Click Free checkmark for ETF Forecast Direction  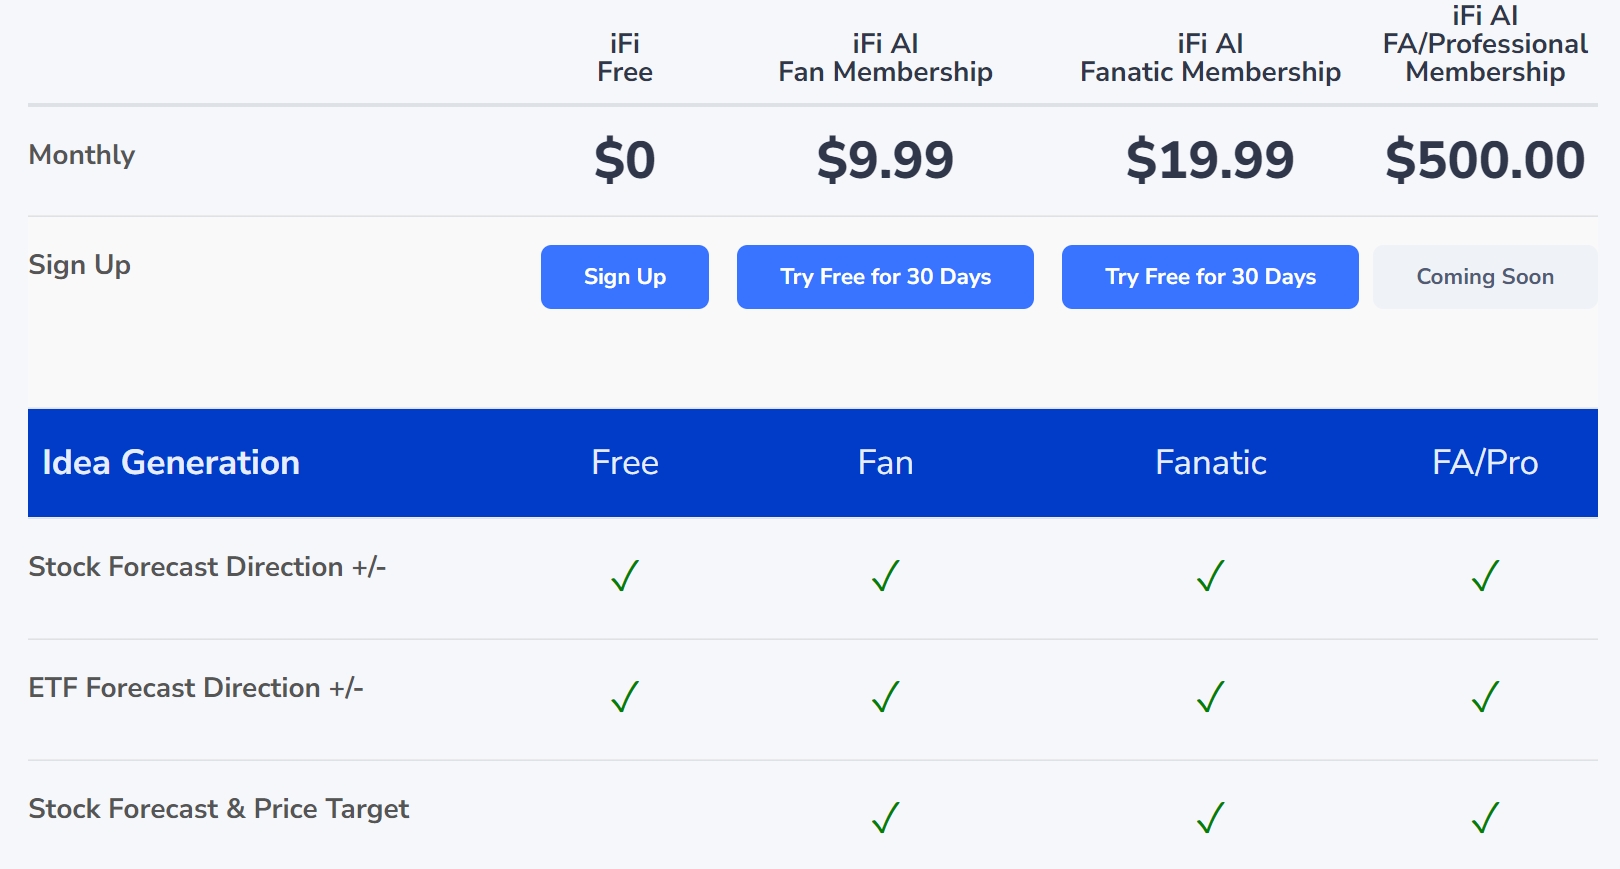625,697
